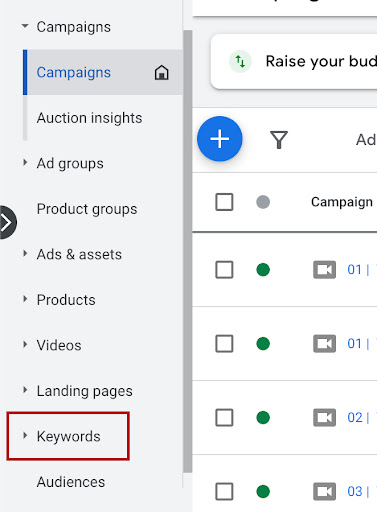
Task: Click the grey status dot in the table header
Action: 263,202
